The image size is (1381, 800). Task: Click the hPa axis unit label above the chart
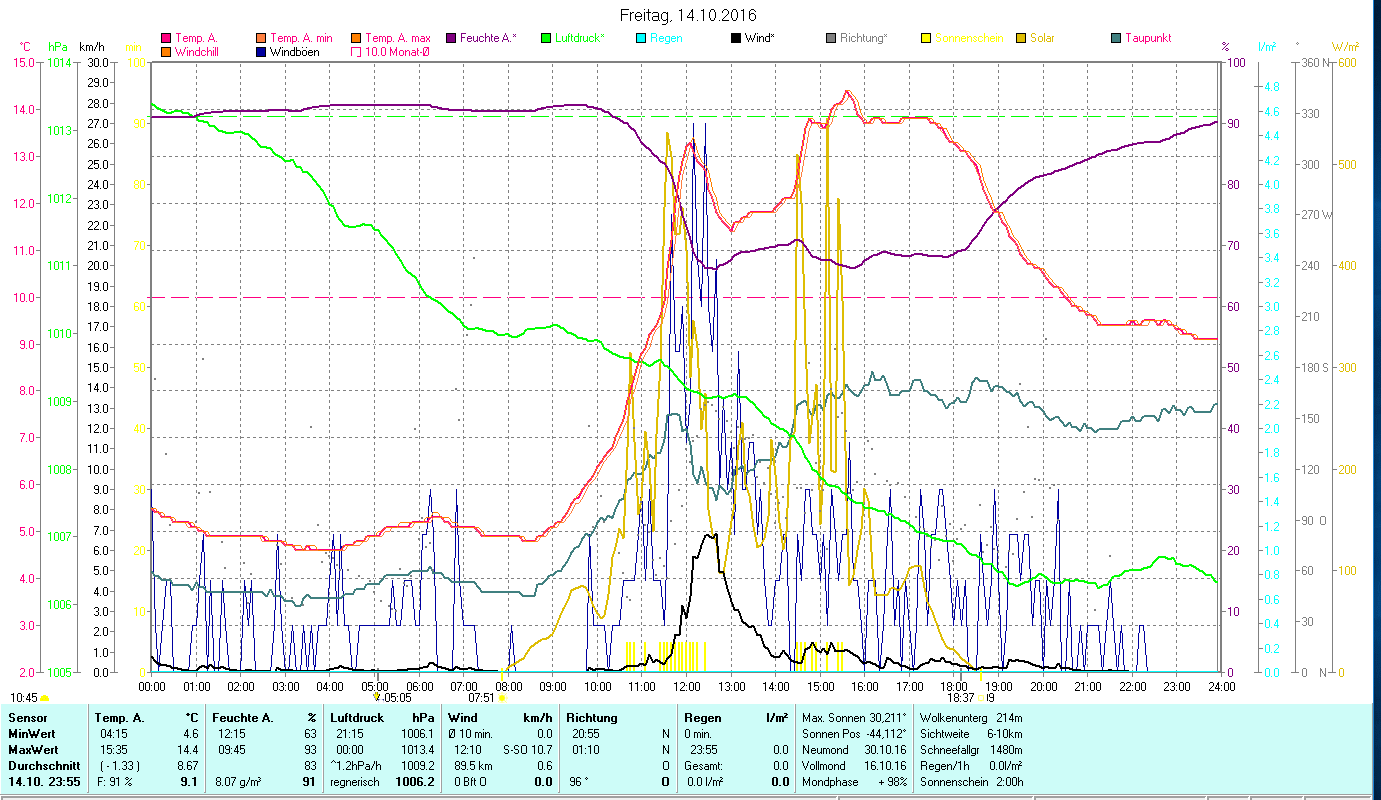58,46
